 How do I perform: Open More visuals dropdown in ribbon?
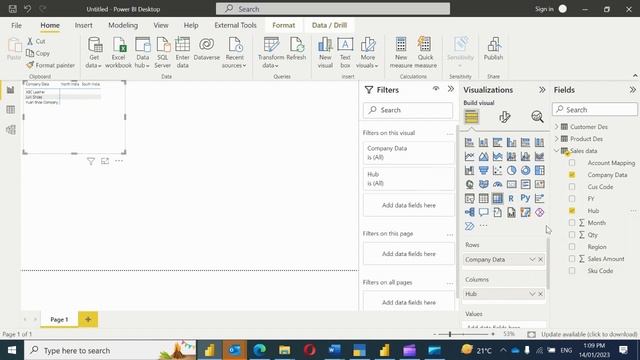367,53
